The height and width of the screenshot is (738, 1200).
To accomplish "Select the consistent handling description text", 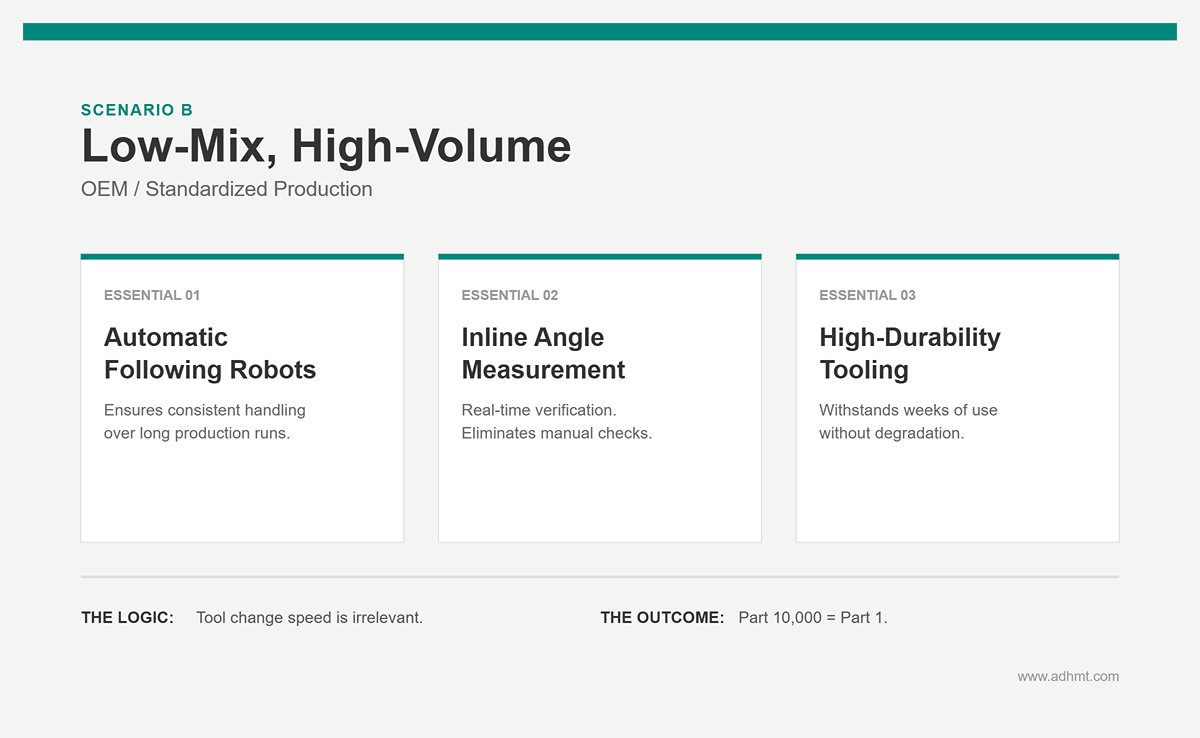I will [x=205, y=421].
